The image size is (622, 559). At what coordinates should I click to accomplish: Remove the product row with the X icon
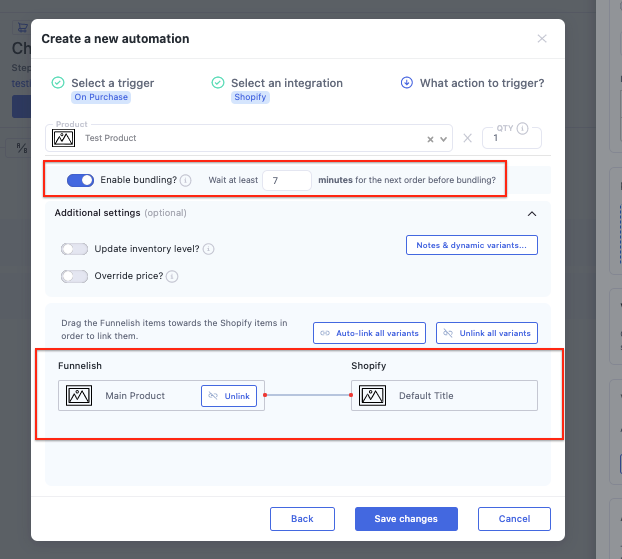pos(468,138)
